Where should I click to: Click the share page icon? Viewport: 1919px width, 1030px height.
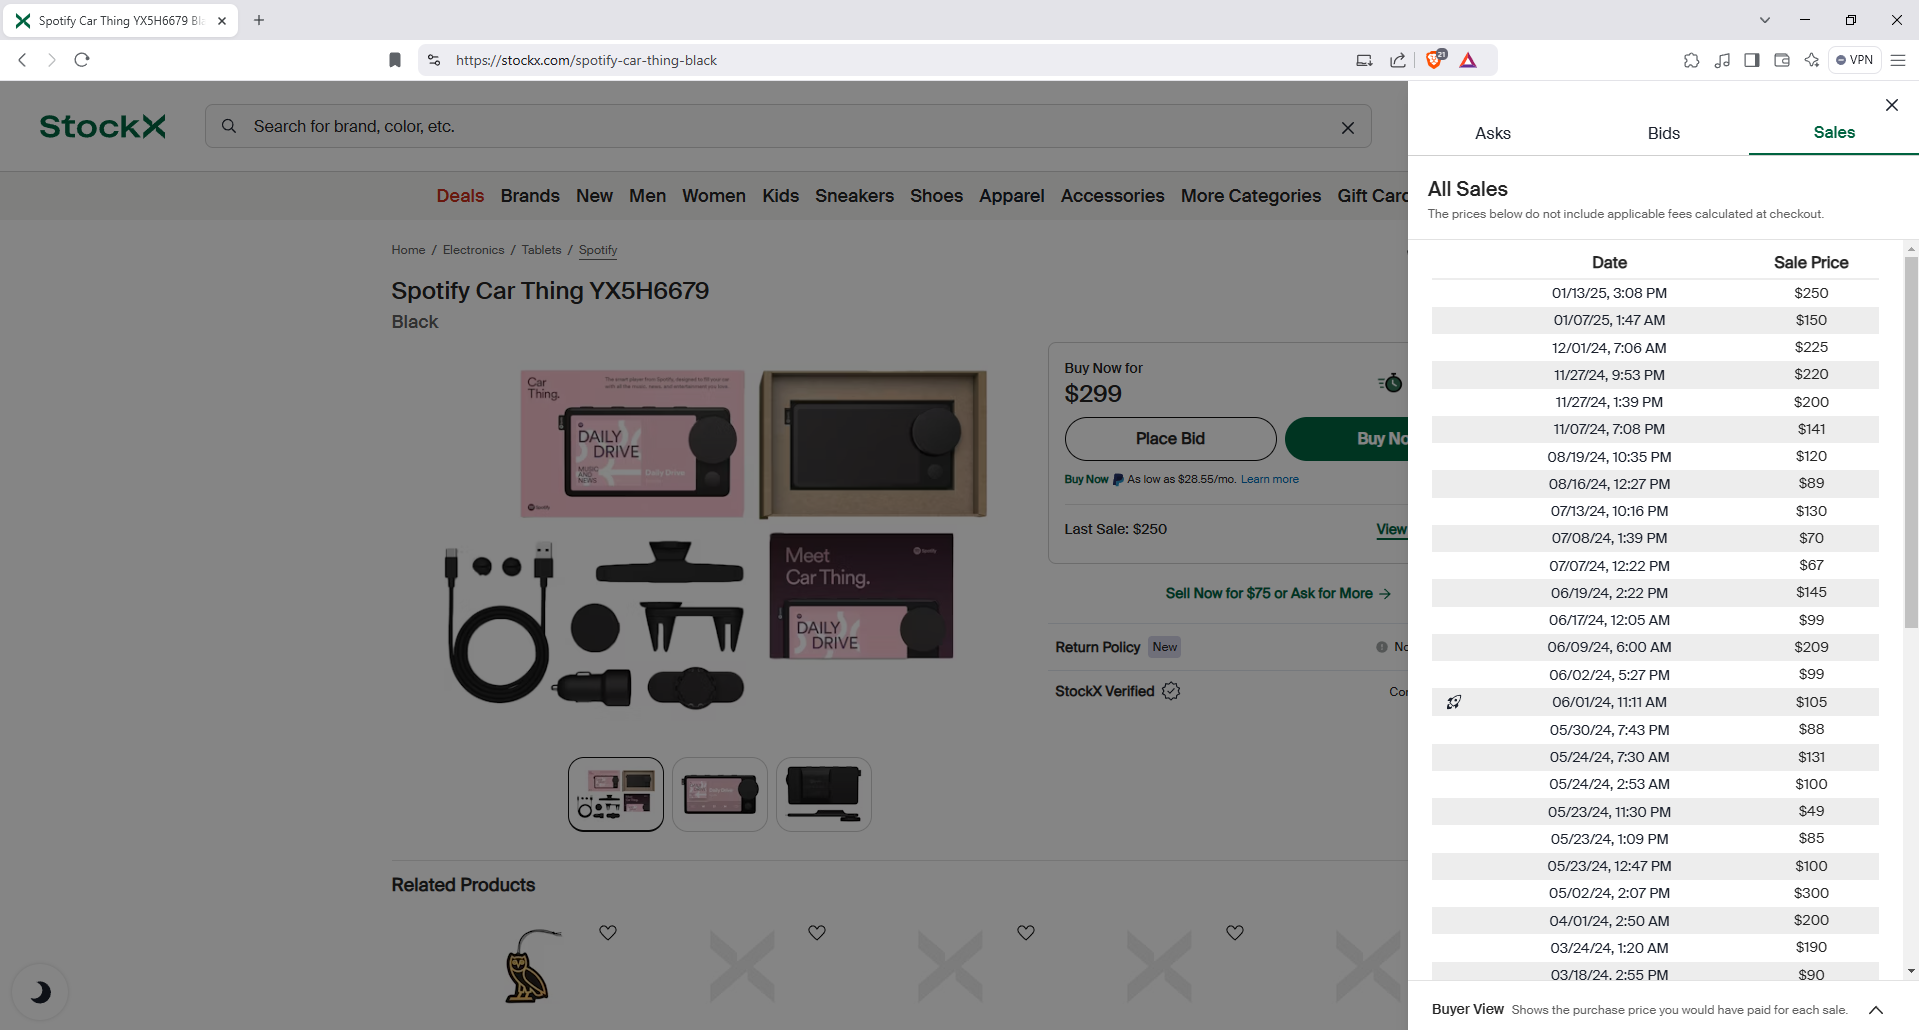point(1397,60)
